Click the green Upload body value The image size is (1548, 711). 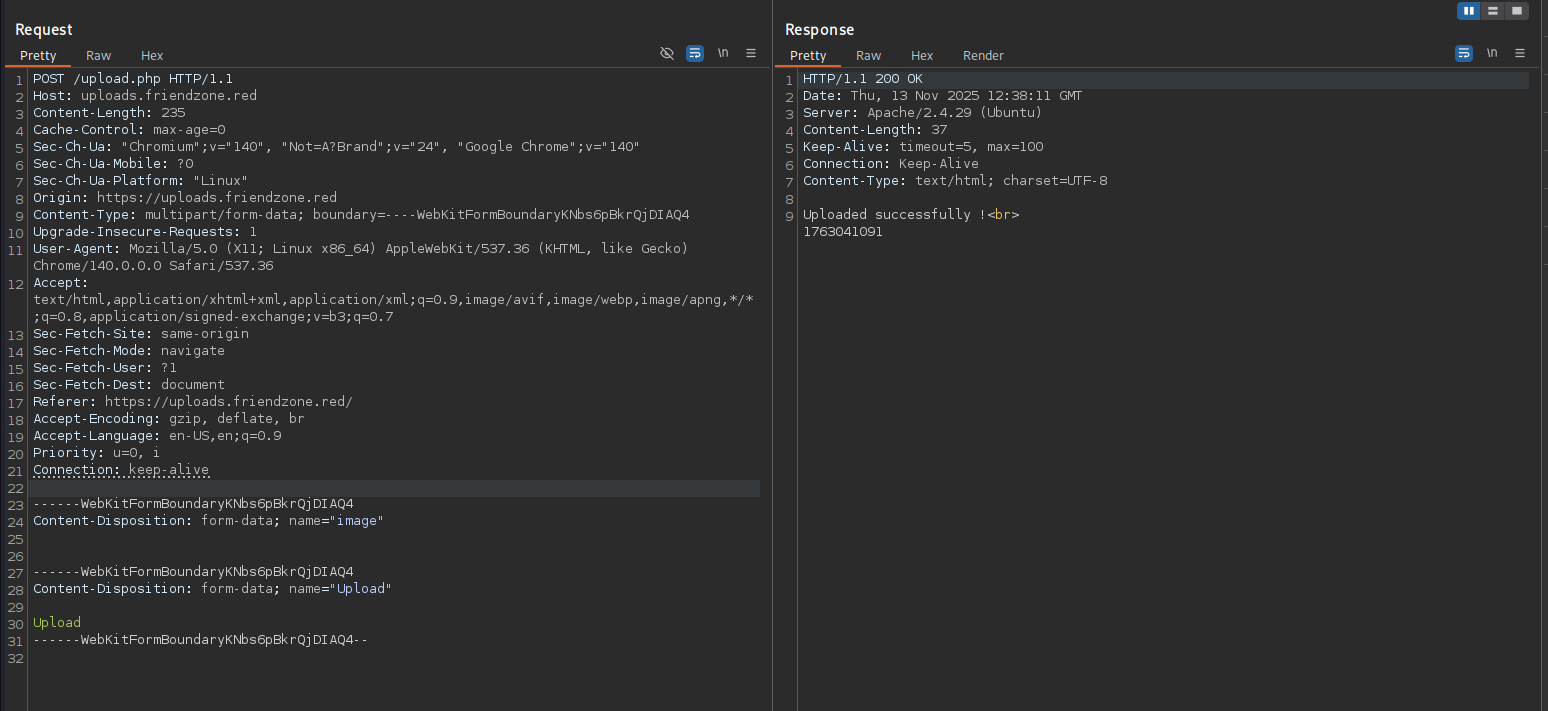point(57,623)
